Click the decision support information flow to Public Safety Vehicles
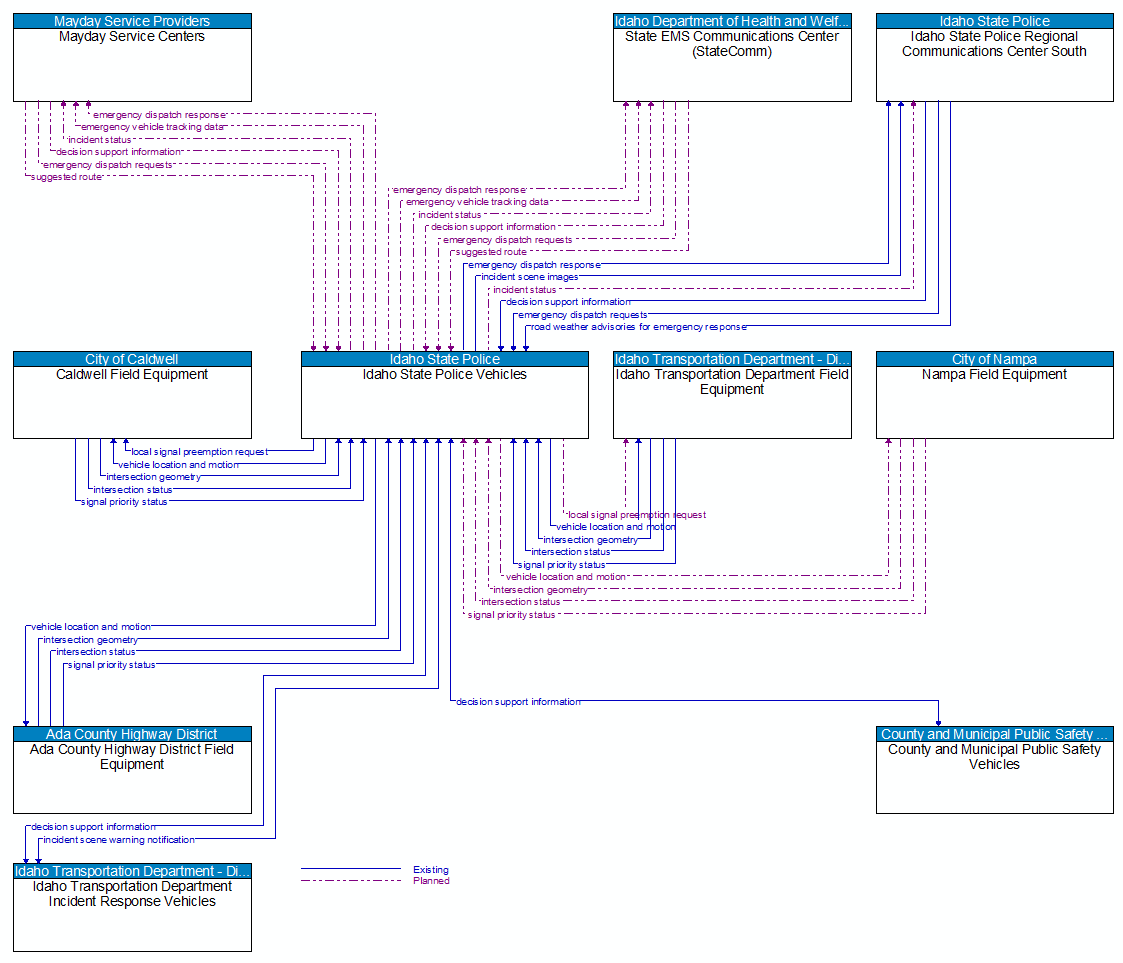This screenshot has height=963, width=1123. (517, 702)
